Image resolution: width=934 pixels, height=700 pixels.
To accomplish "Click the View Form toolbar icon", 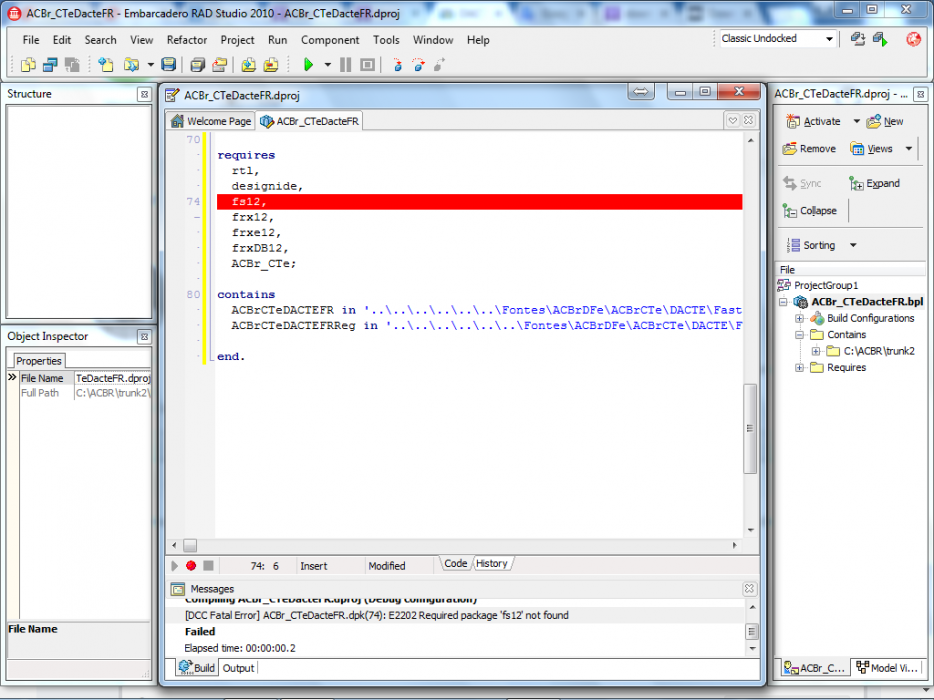I will click(x=50, y=64).
